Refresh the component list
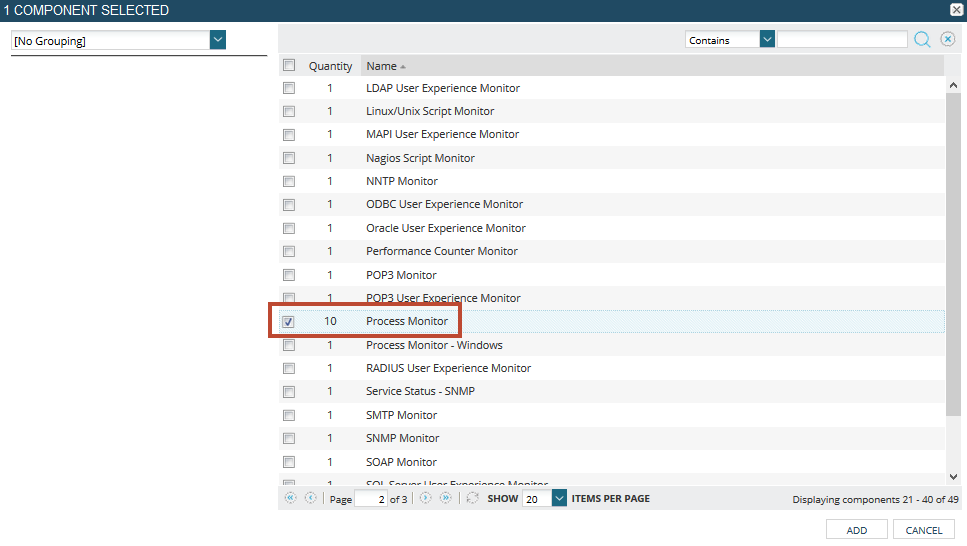This screenshot has width=967, height=546. click(473, 498)
